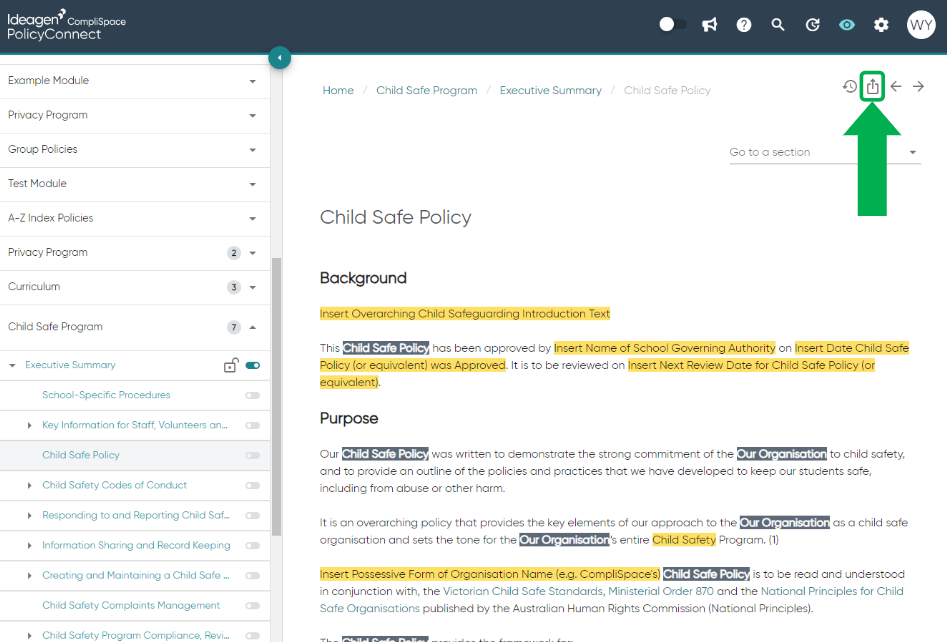
Task: Click the eye preview icon in the top bar
Action: [847, 24]
